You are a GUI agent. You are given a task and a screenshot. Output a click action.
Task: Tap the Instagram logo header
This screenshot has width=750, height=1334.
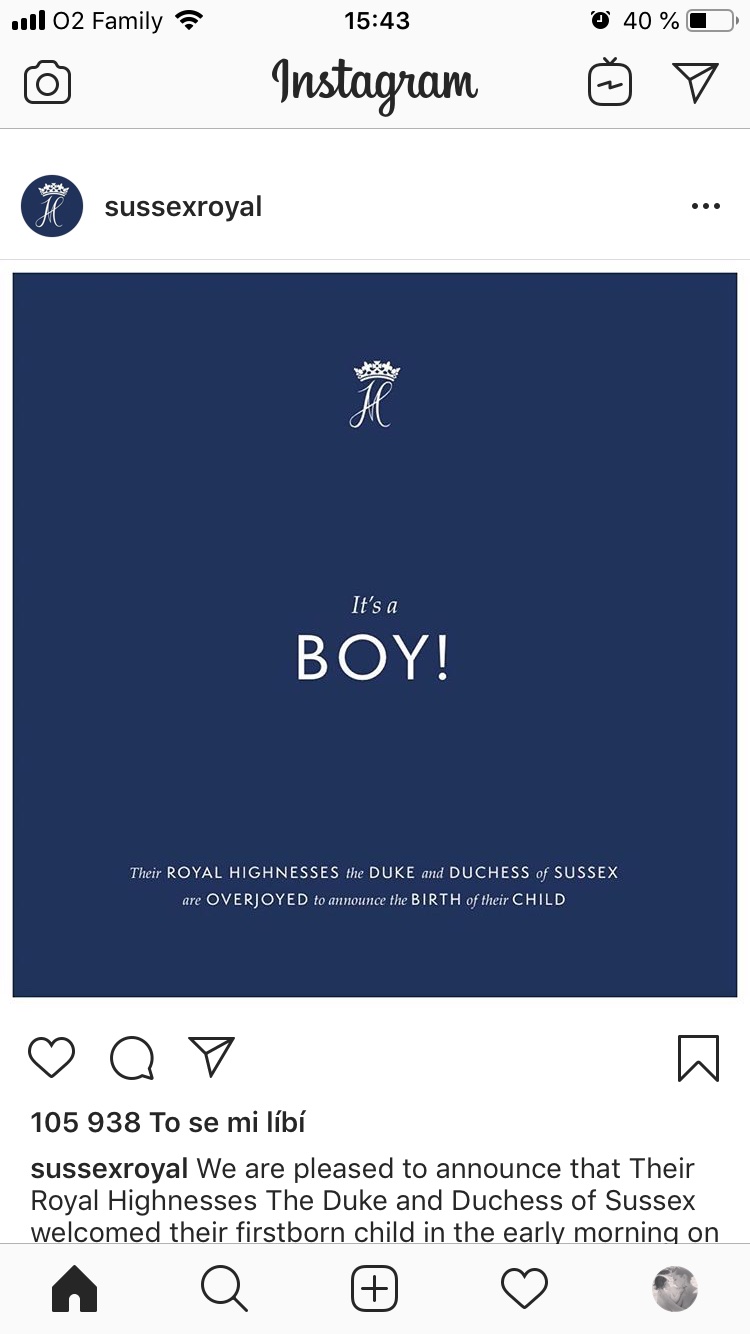click(374, 83)
